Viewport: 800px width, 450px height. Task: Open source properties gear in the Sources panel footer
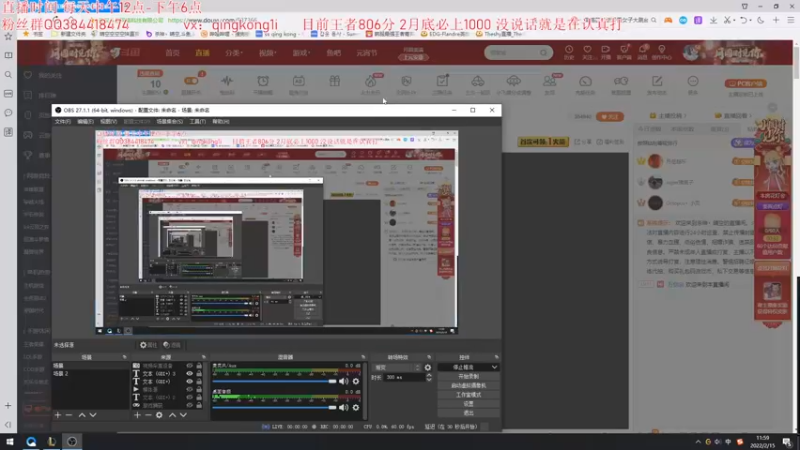tap(159, 415)
